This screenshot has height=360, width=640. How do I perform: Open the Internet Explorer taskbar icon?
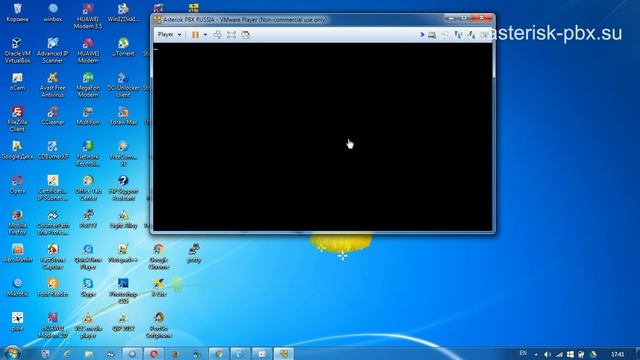point(67,354)
